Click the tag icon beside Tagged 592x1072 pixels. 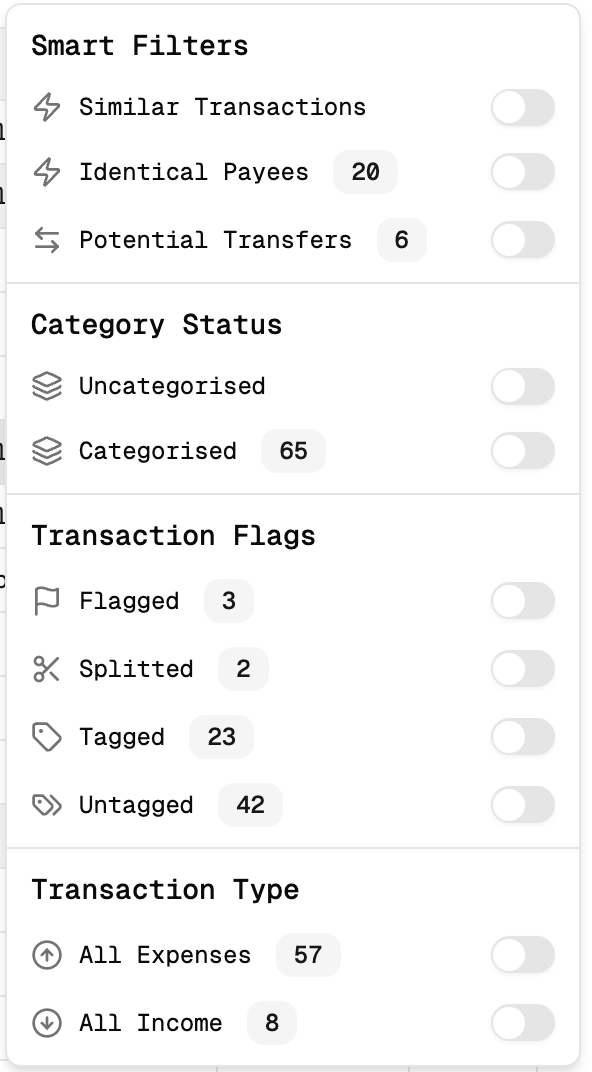[46, 737]
